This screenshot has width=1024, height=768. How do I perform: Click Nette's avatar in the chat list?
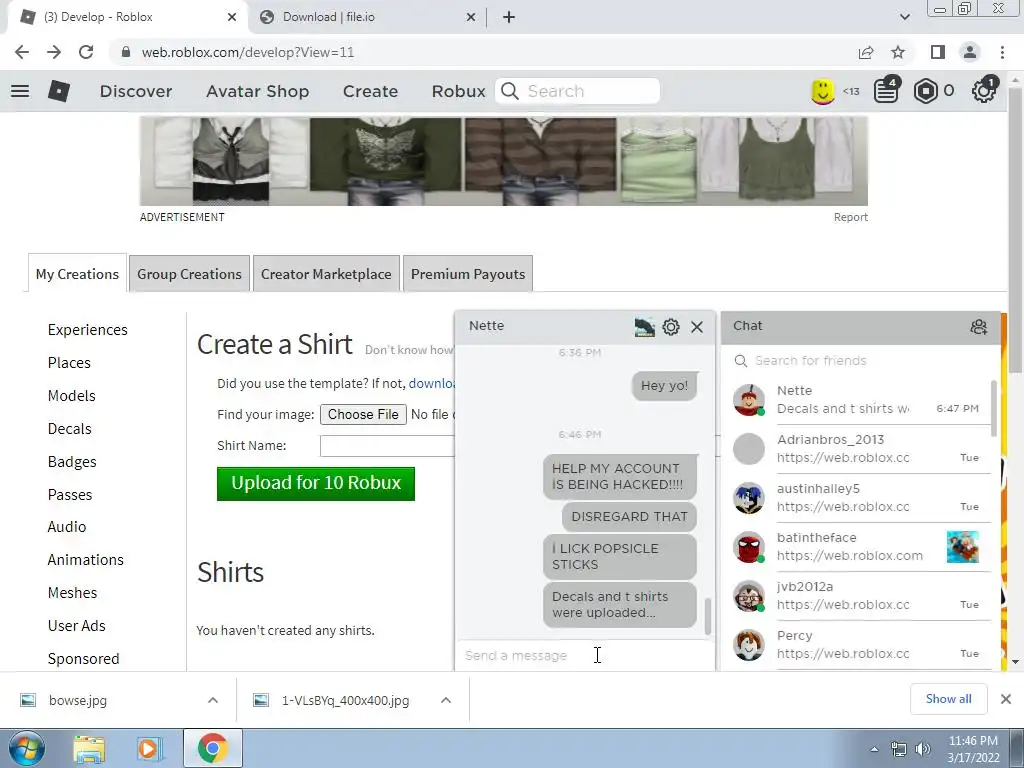coord(749,400)
